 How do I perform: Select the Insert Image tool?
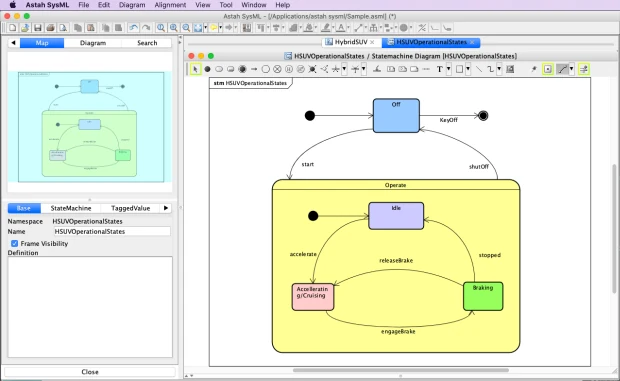pos(510,69)
